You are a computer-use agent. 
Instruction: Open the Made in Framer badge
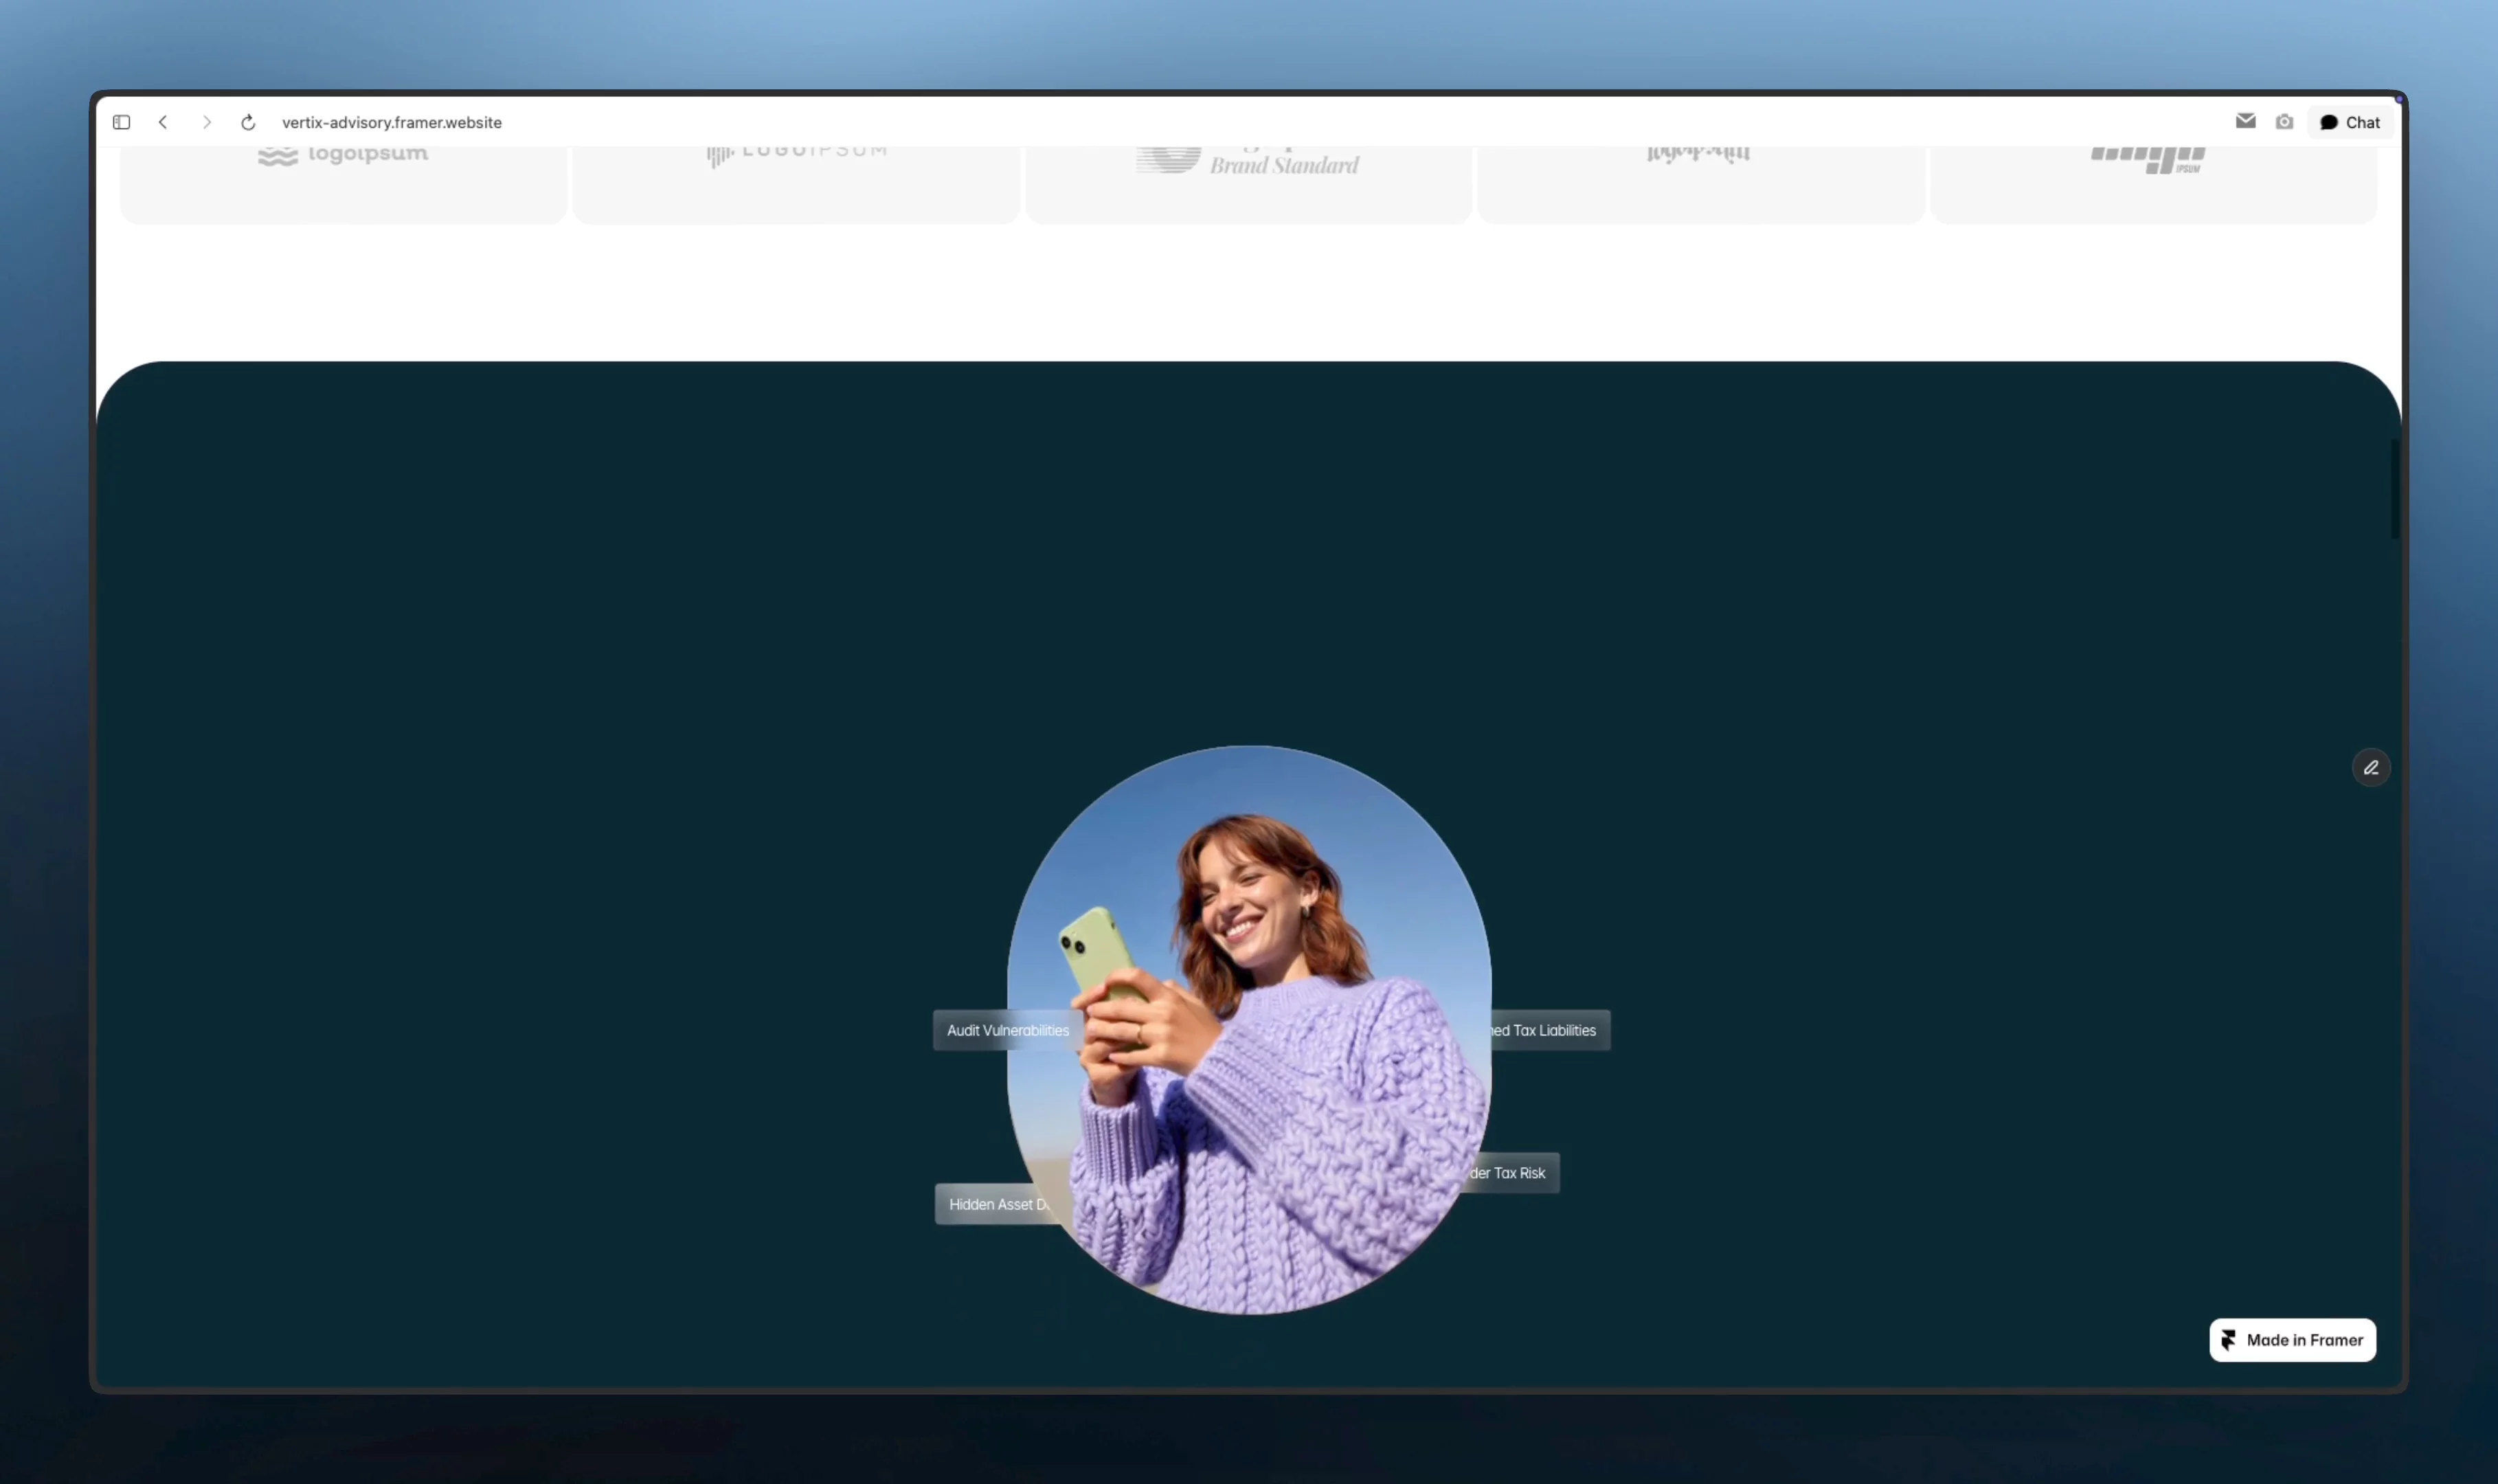click(2292, 1340)
